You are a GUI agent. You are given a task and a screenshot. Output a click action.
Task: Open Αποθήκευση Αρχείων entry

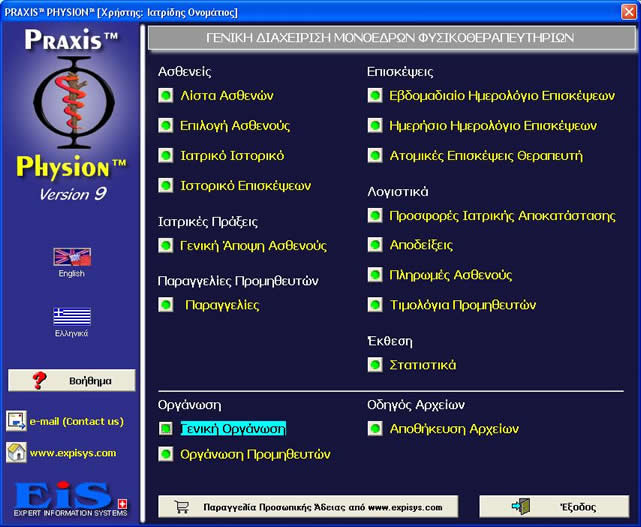point(454,428)
